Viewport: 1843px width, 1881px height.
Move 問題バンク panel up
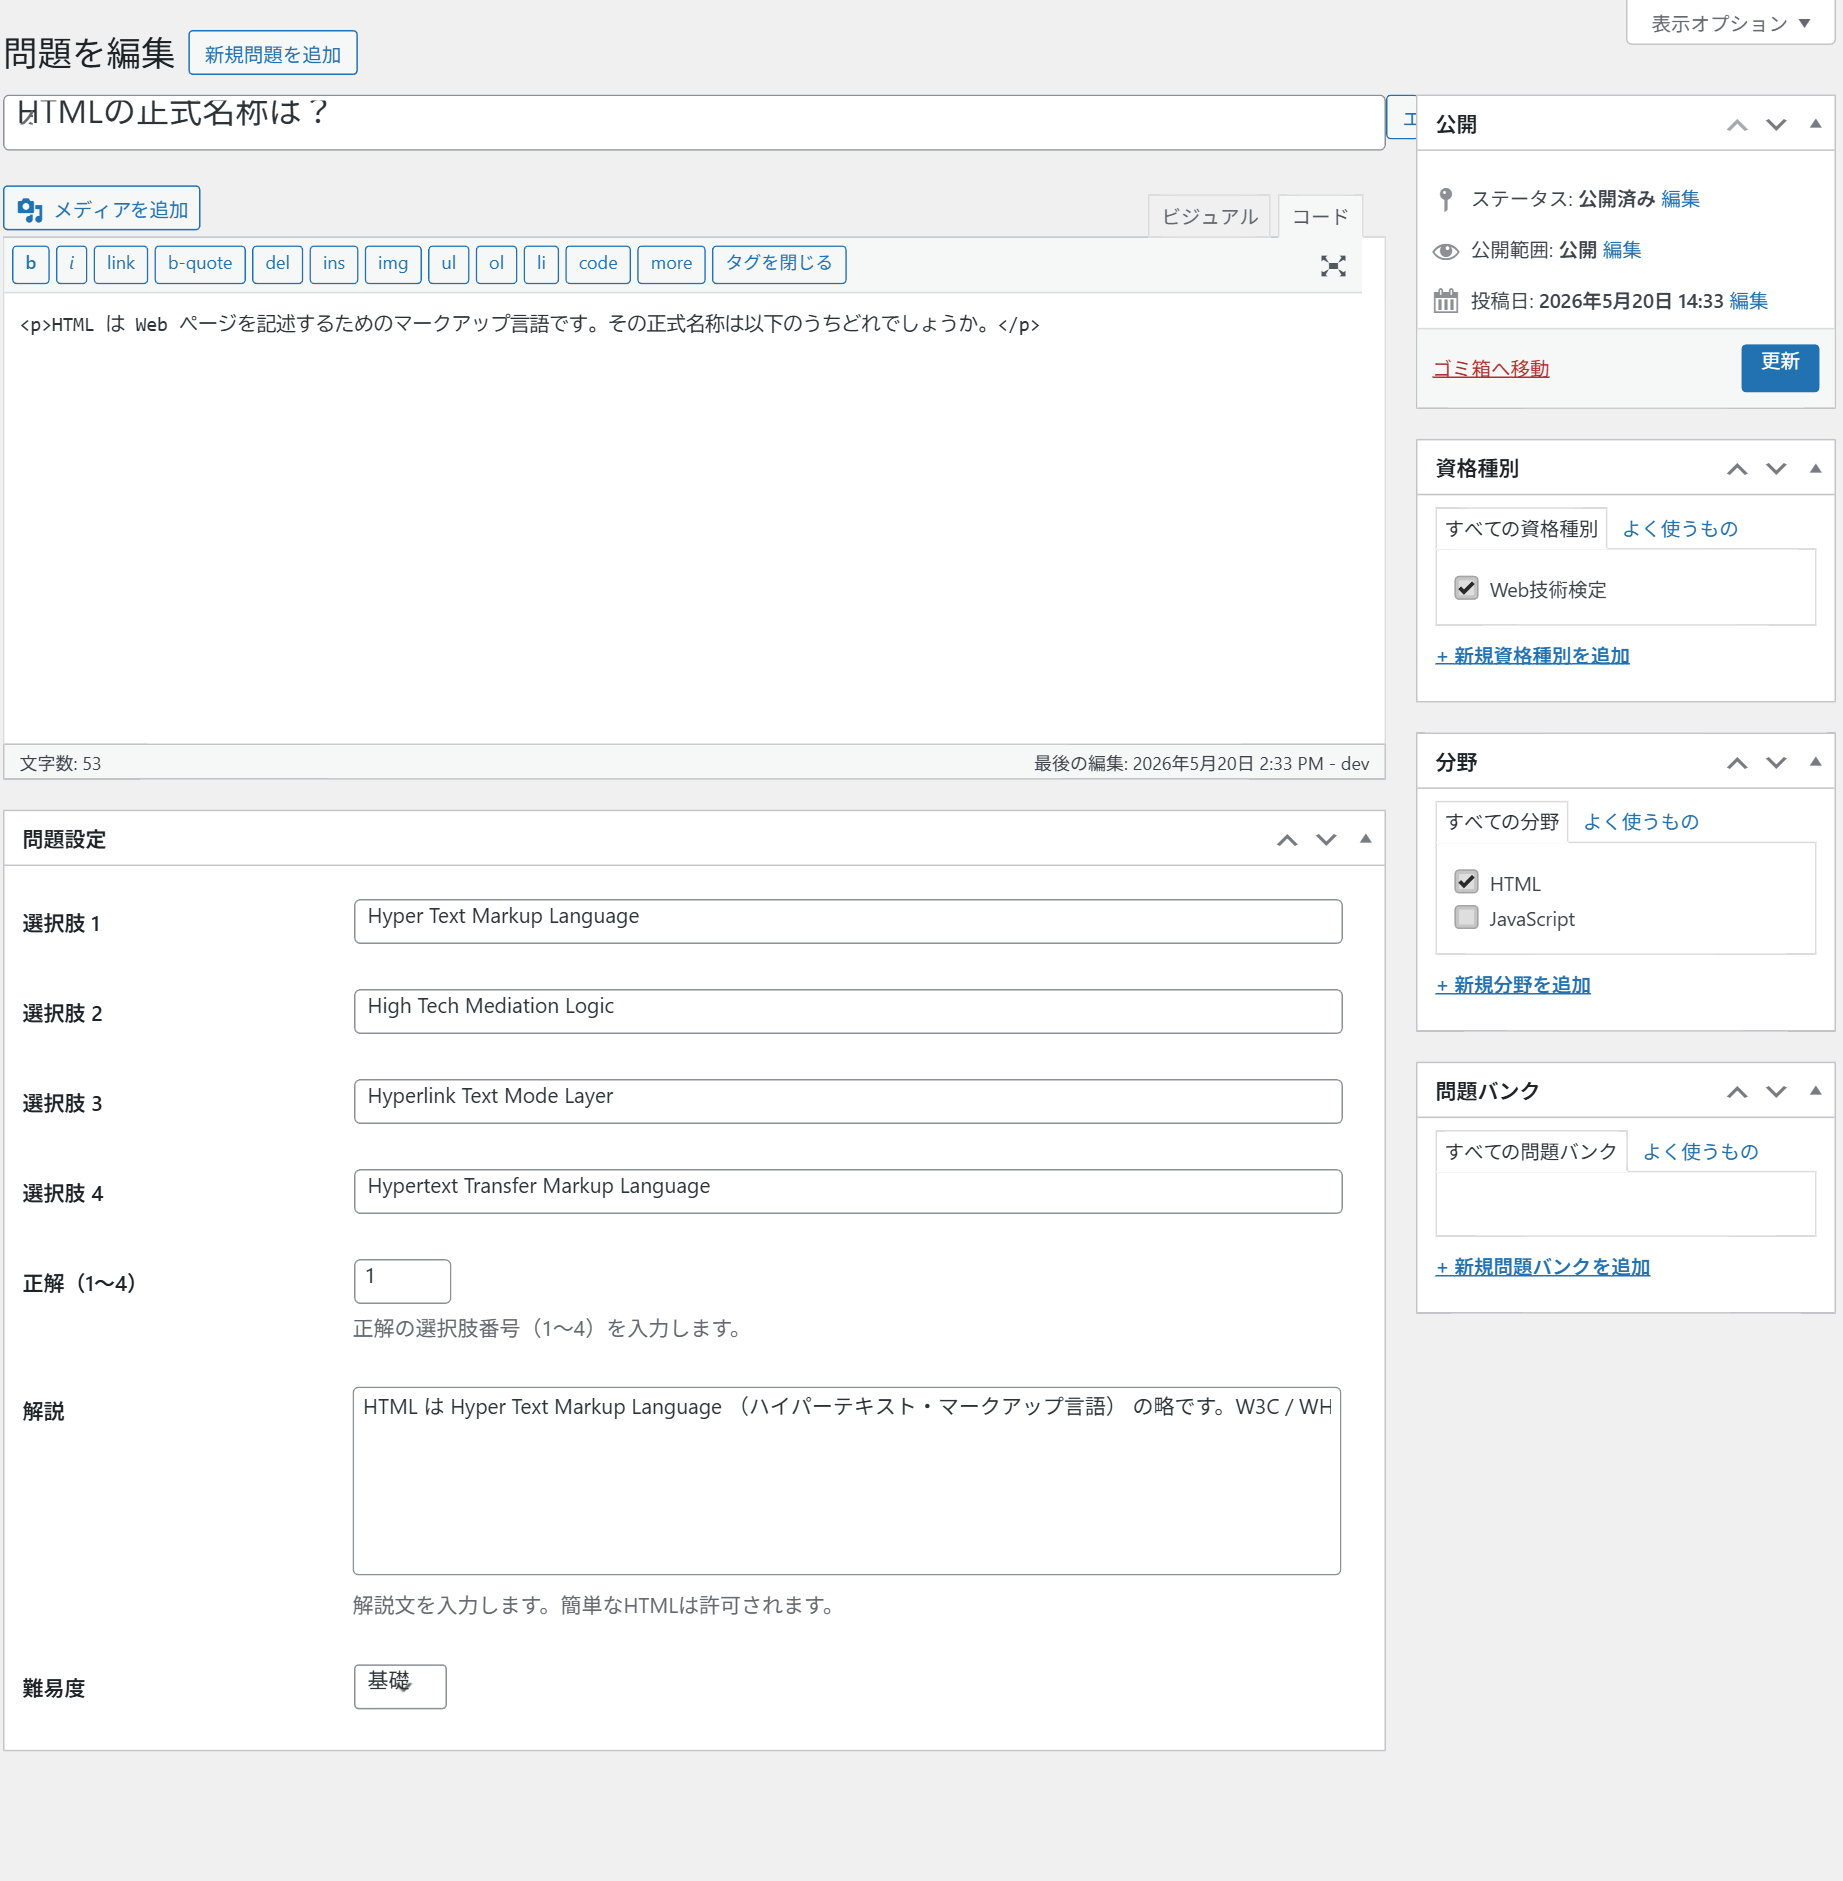(x=1737, y=1092)
